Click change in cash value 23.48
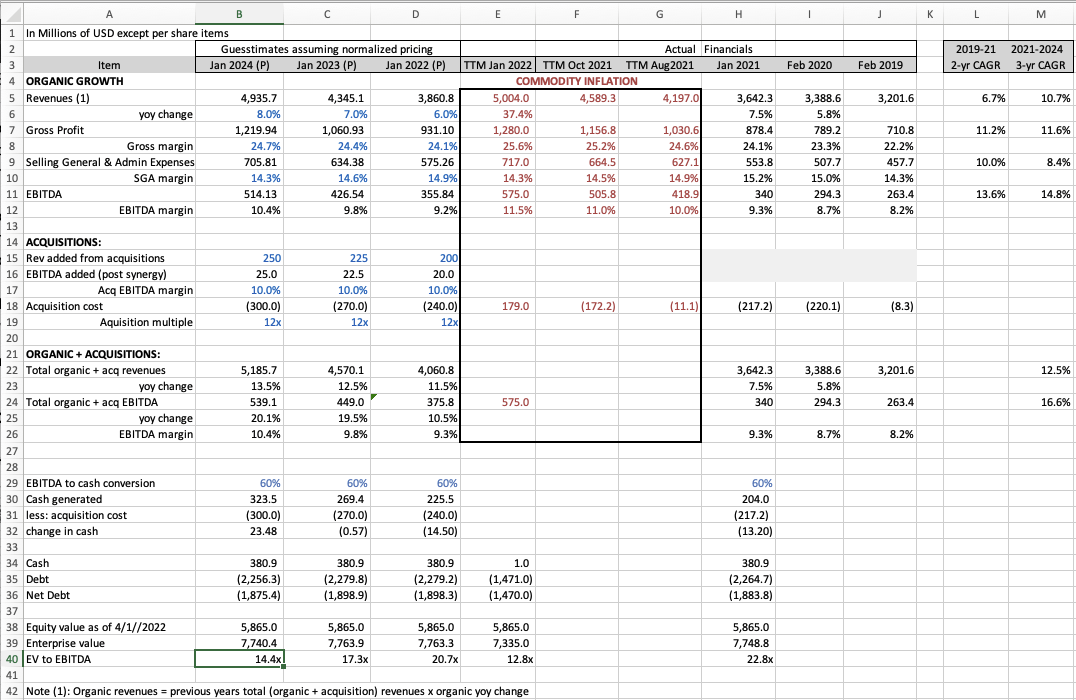Screen dimensions: 1076x700 click(239, 531)
